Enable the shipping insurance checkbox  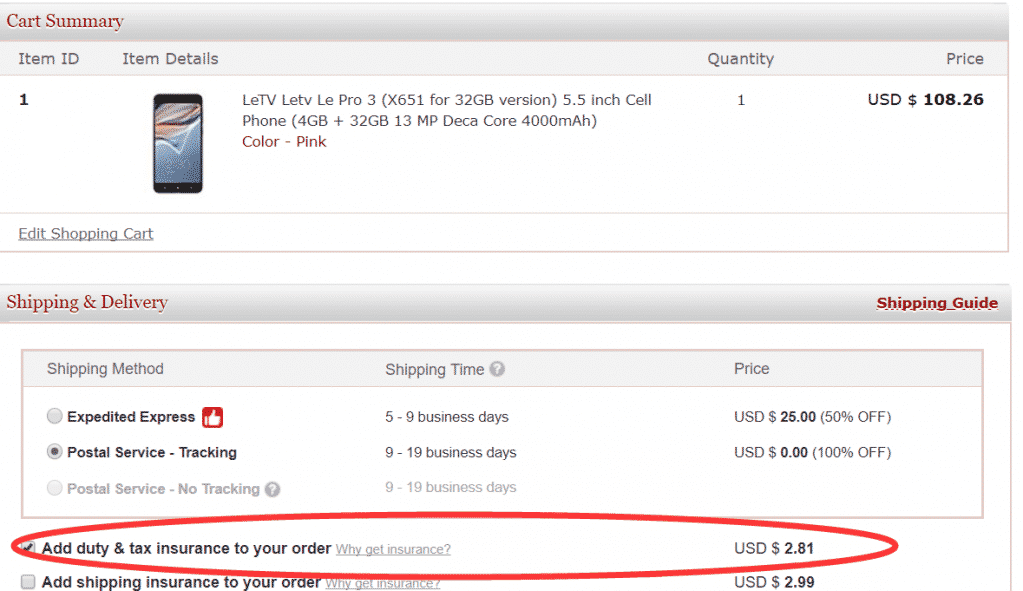click(x=28, y=582)
